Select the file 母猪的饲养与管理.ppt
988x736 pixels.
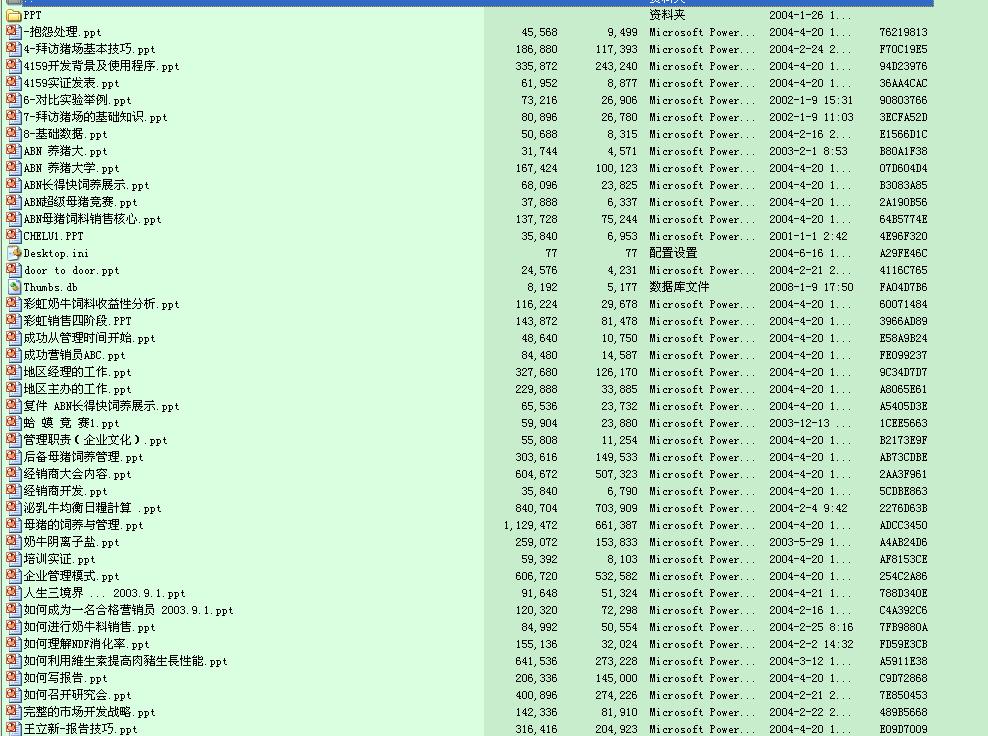tap(83, 525)
